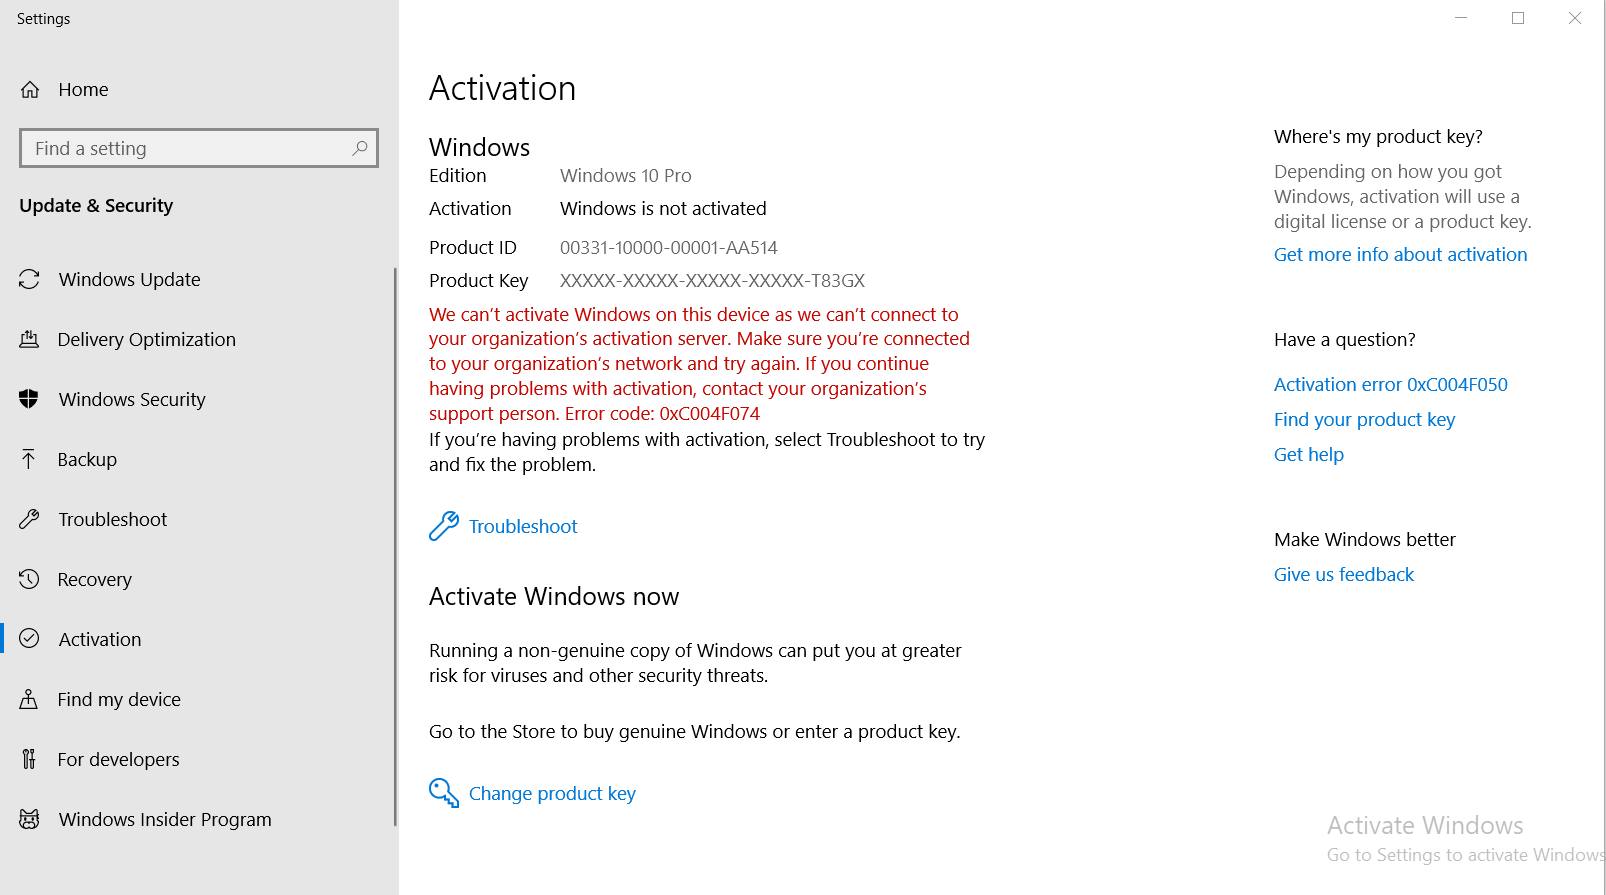Screen dimensions: 1606x895
Task: Click the 'Update & Security' heading
Action: pos(96,205)
